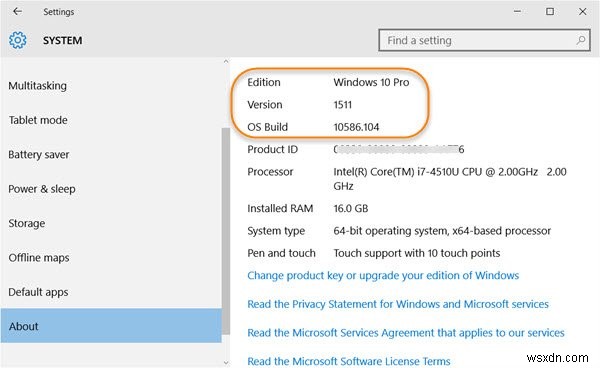Maximize the Settings window
This screenshot has height=368, width=600.
[550, 11]
